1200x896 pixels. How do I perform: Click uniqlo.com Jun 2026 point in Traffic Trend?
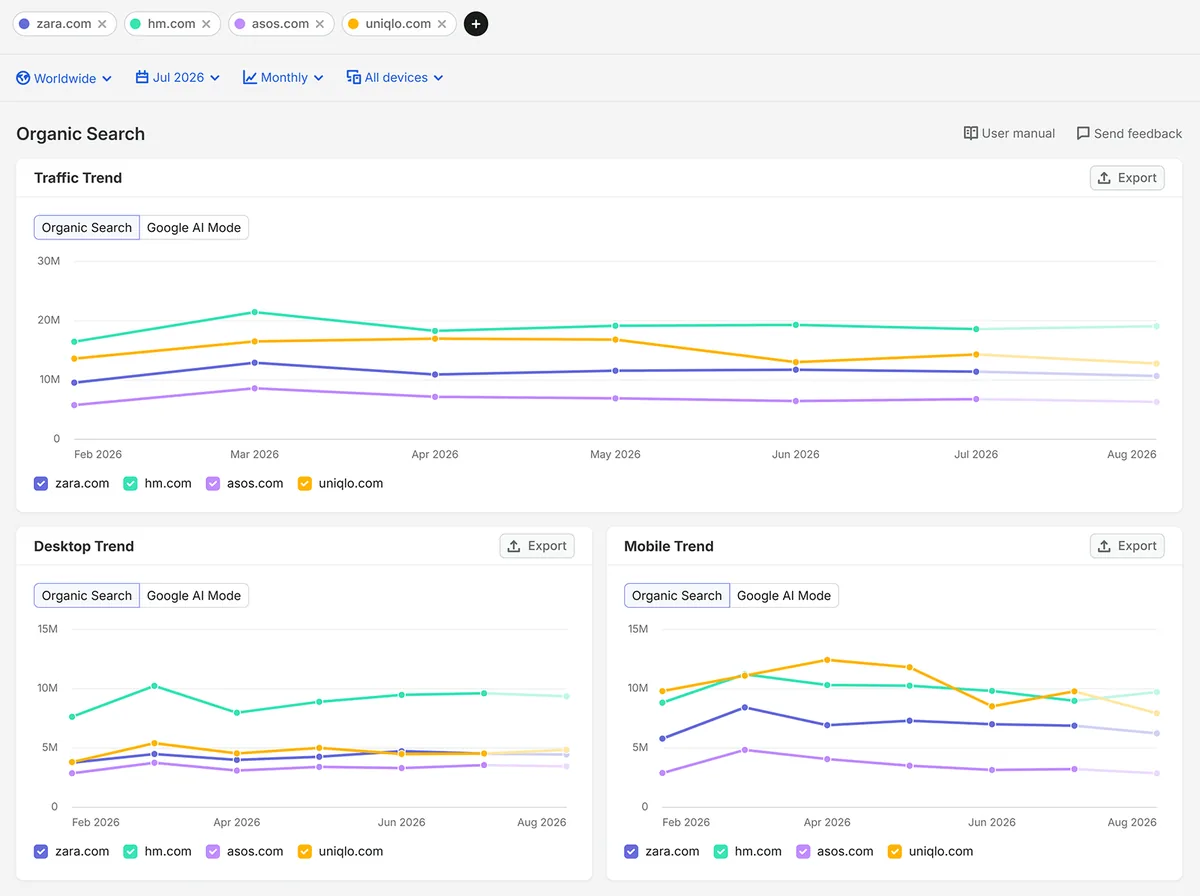click(796, 362)
